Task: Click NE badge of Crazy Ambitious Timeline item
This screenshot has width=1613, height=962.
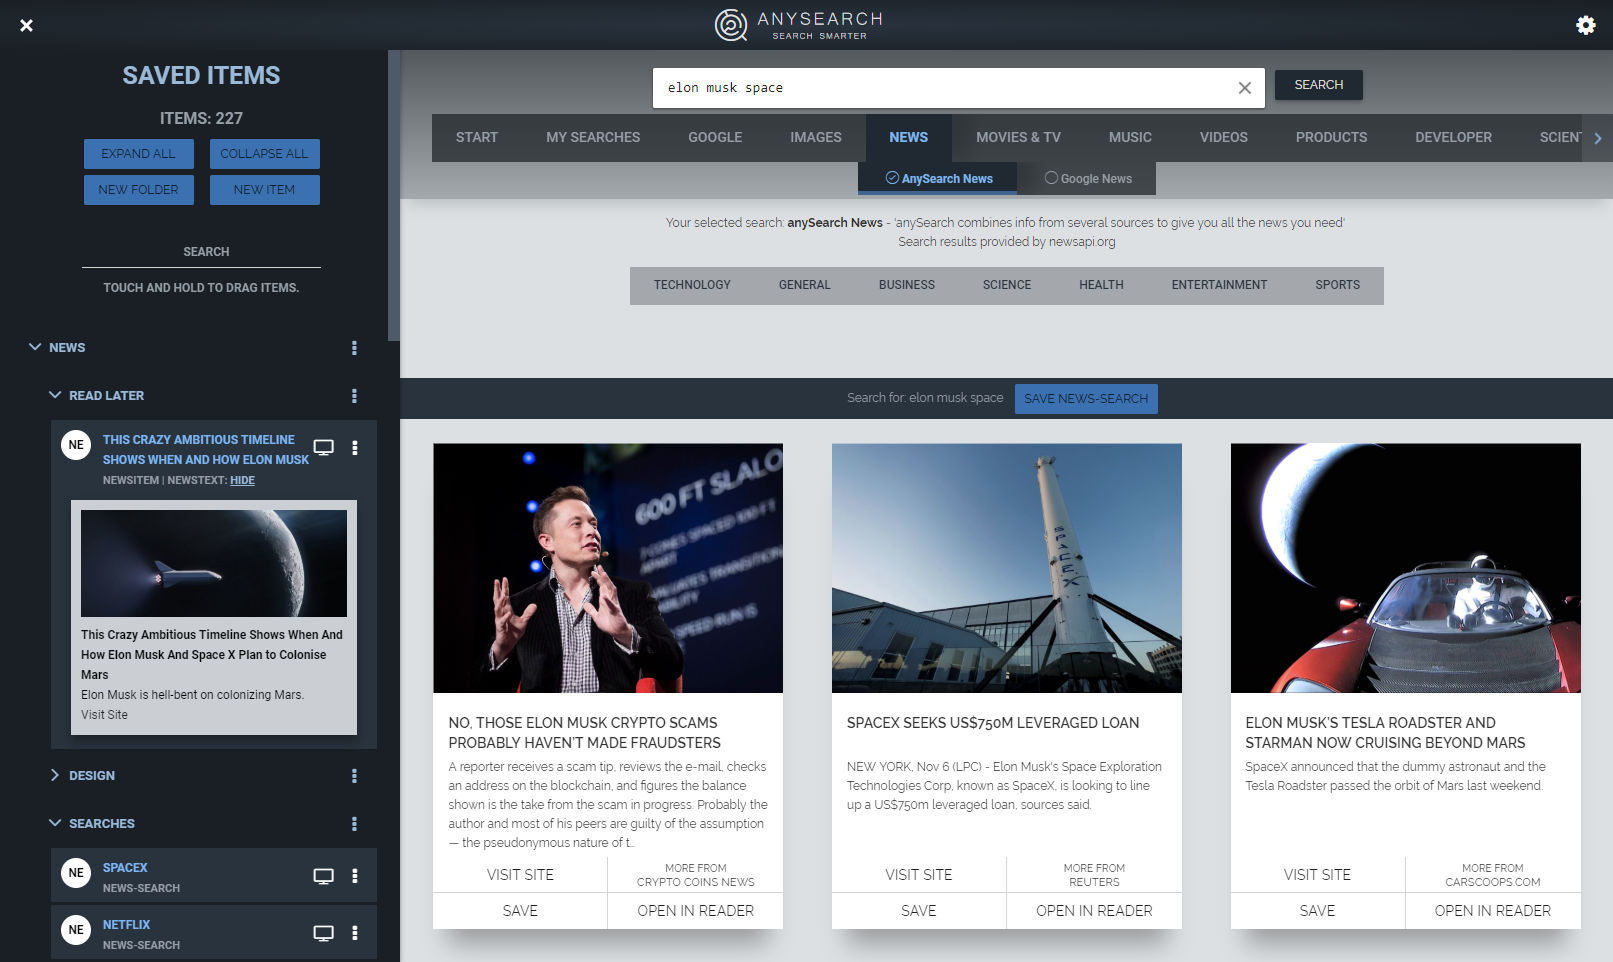Action: click(x=76, y=445)
